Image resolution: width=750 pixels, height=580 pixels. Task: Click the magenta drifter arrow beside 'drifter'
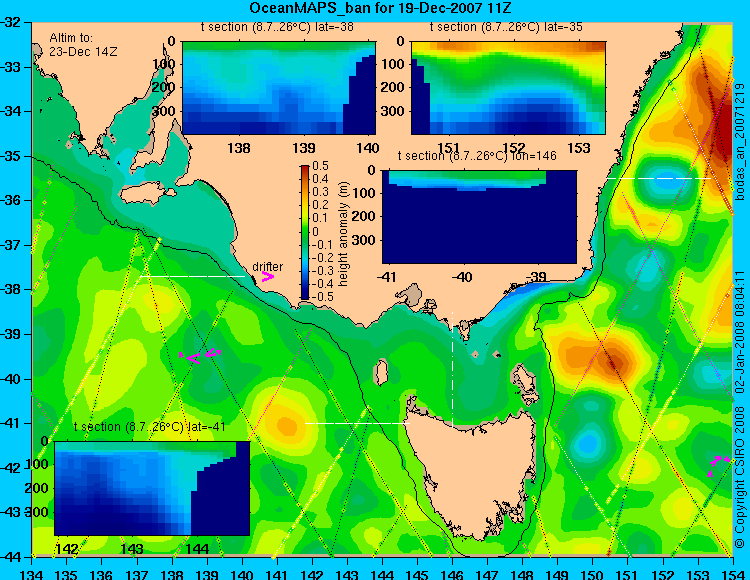pyautogui.click(x=267, y=277)
